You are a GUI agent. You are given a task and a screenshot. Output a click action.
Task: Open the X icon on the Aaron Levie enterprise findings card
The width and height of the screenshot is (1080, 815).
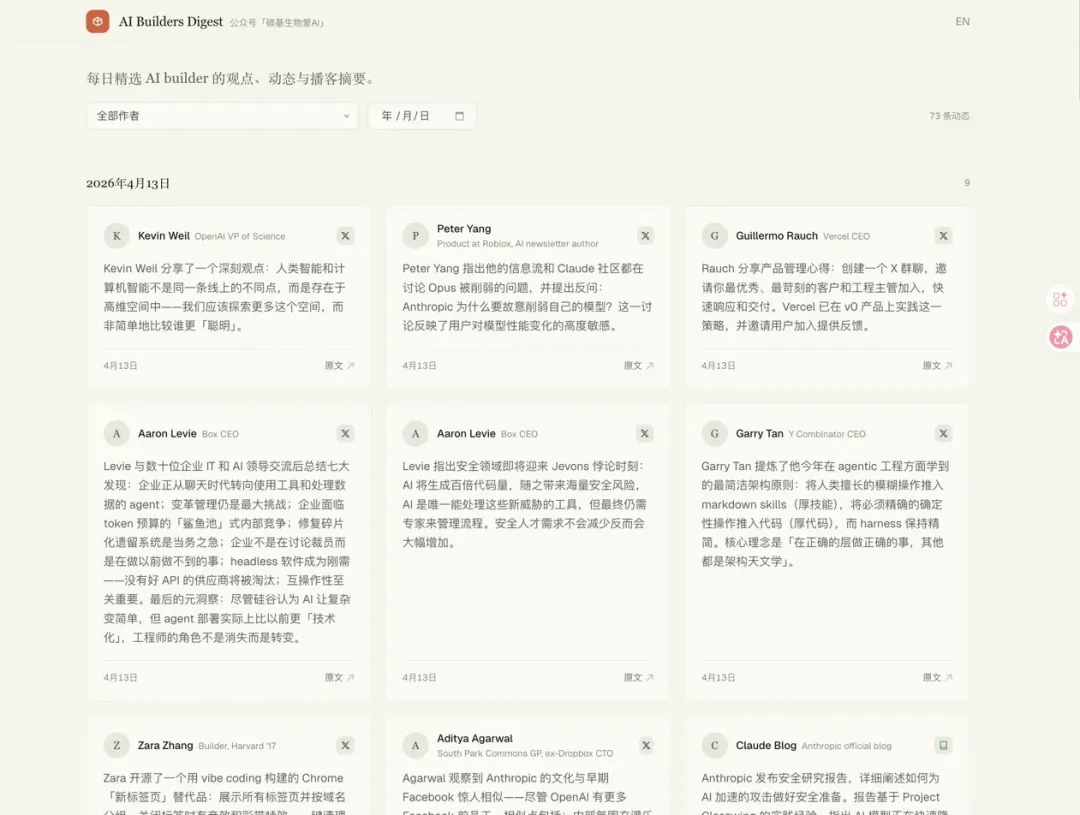(345, 433)
